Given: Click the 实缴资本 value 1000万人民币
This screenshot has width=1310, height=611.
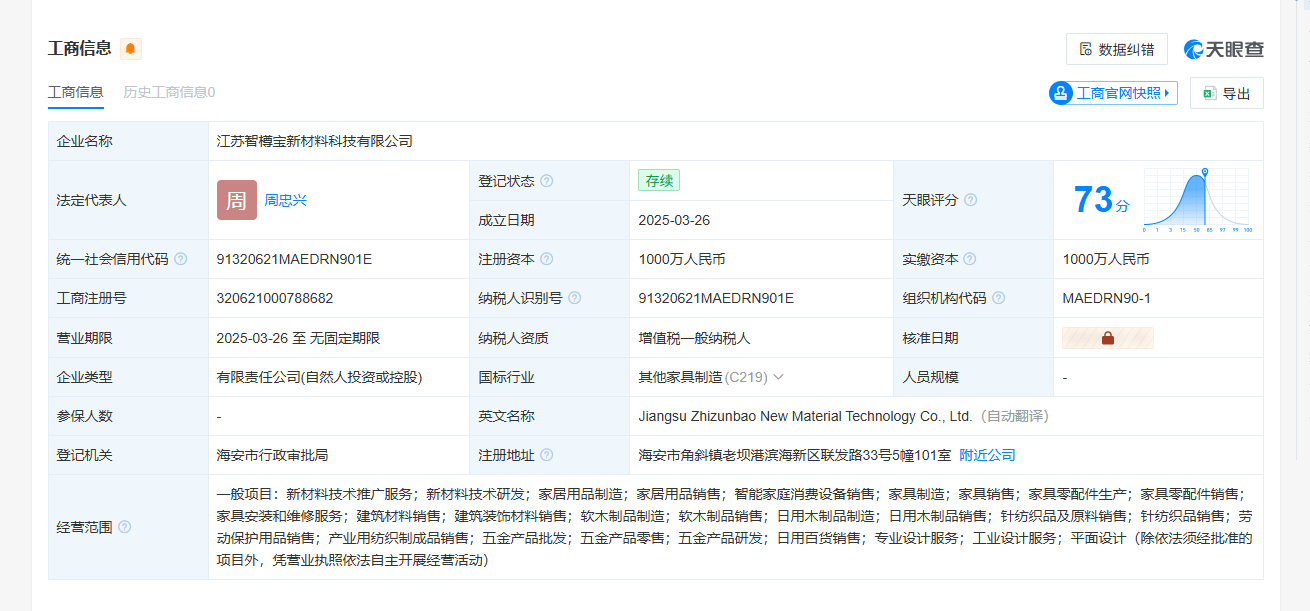Looking at the screenshot, I should point(1106,259).
